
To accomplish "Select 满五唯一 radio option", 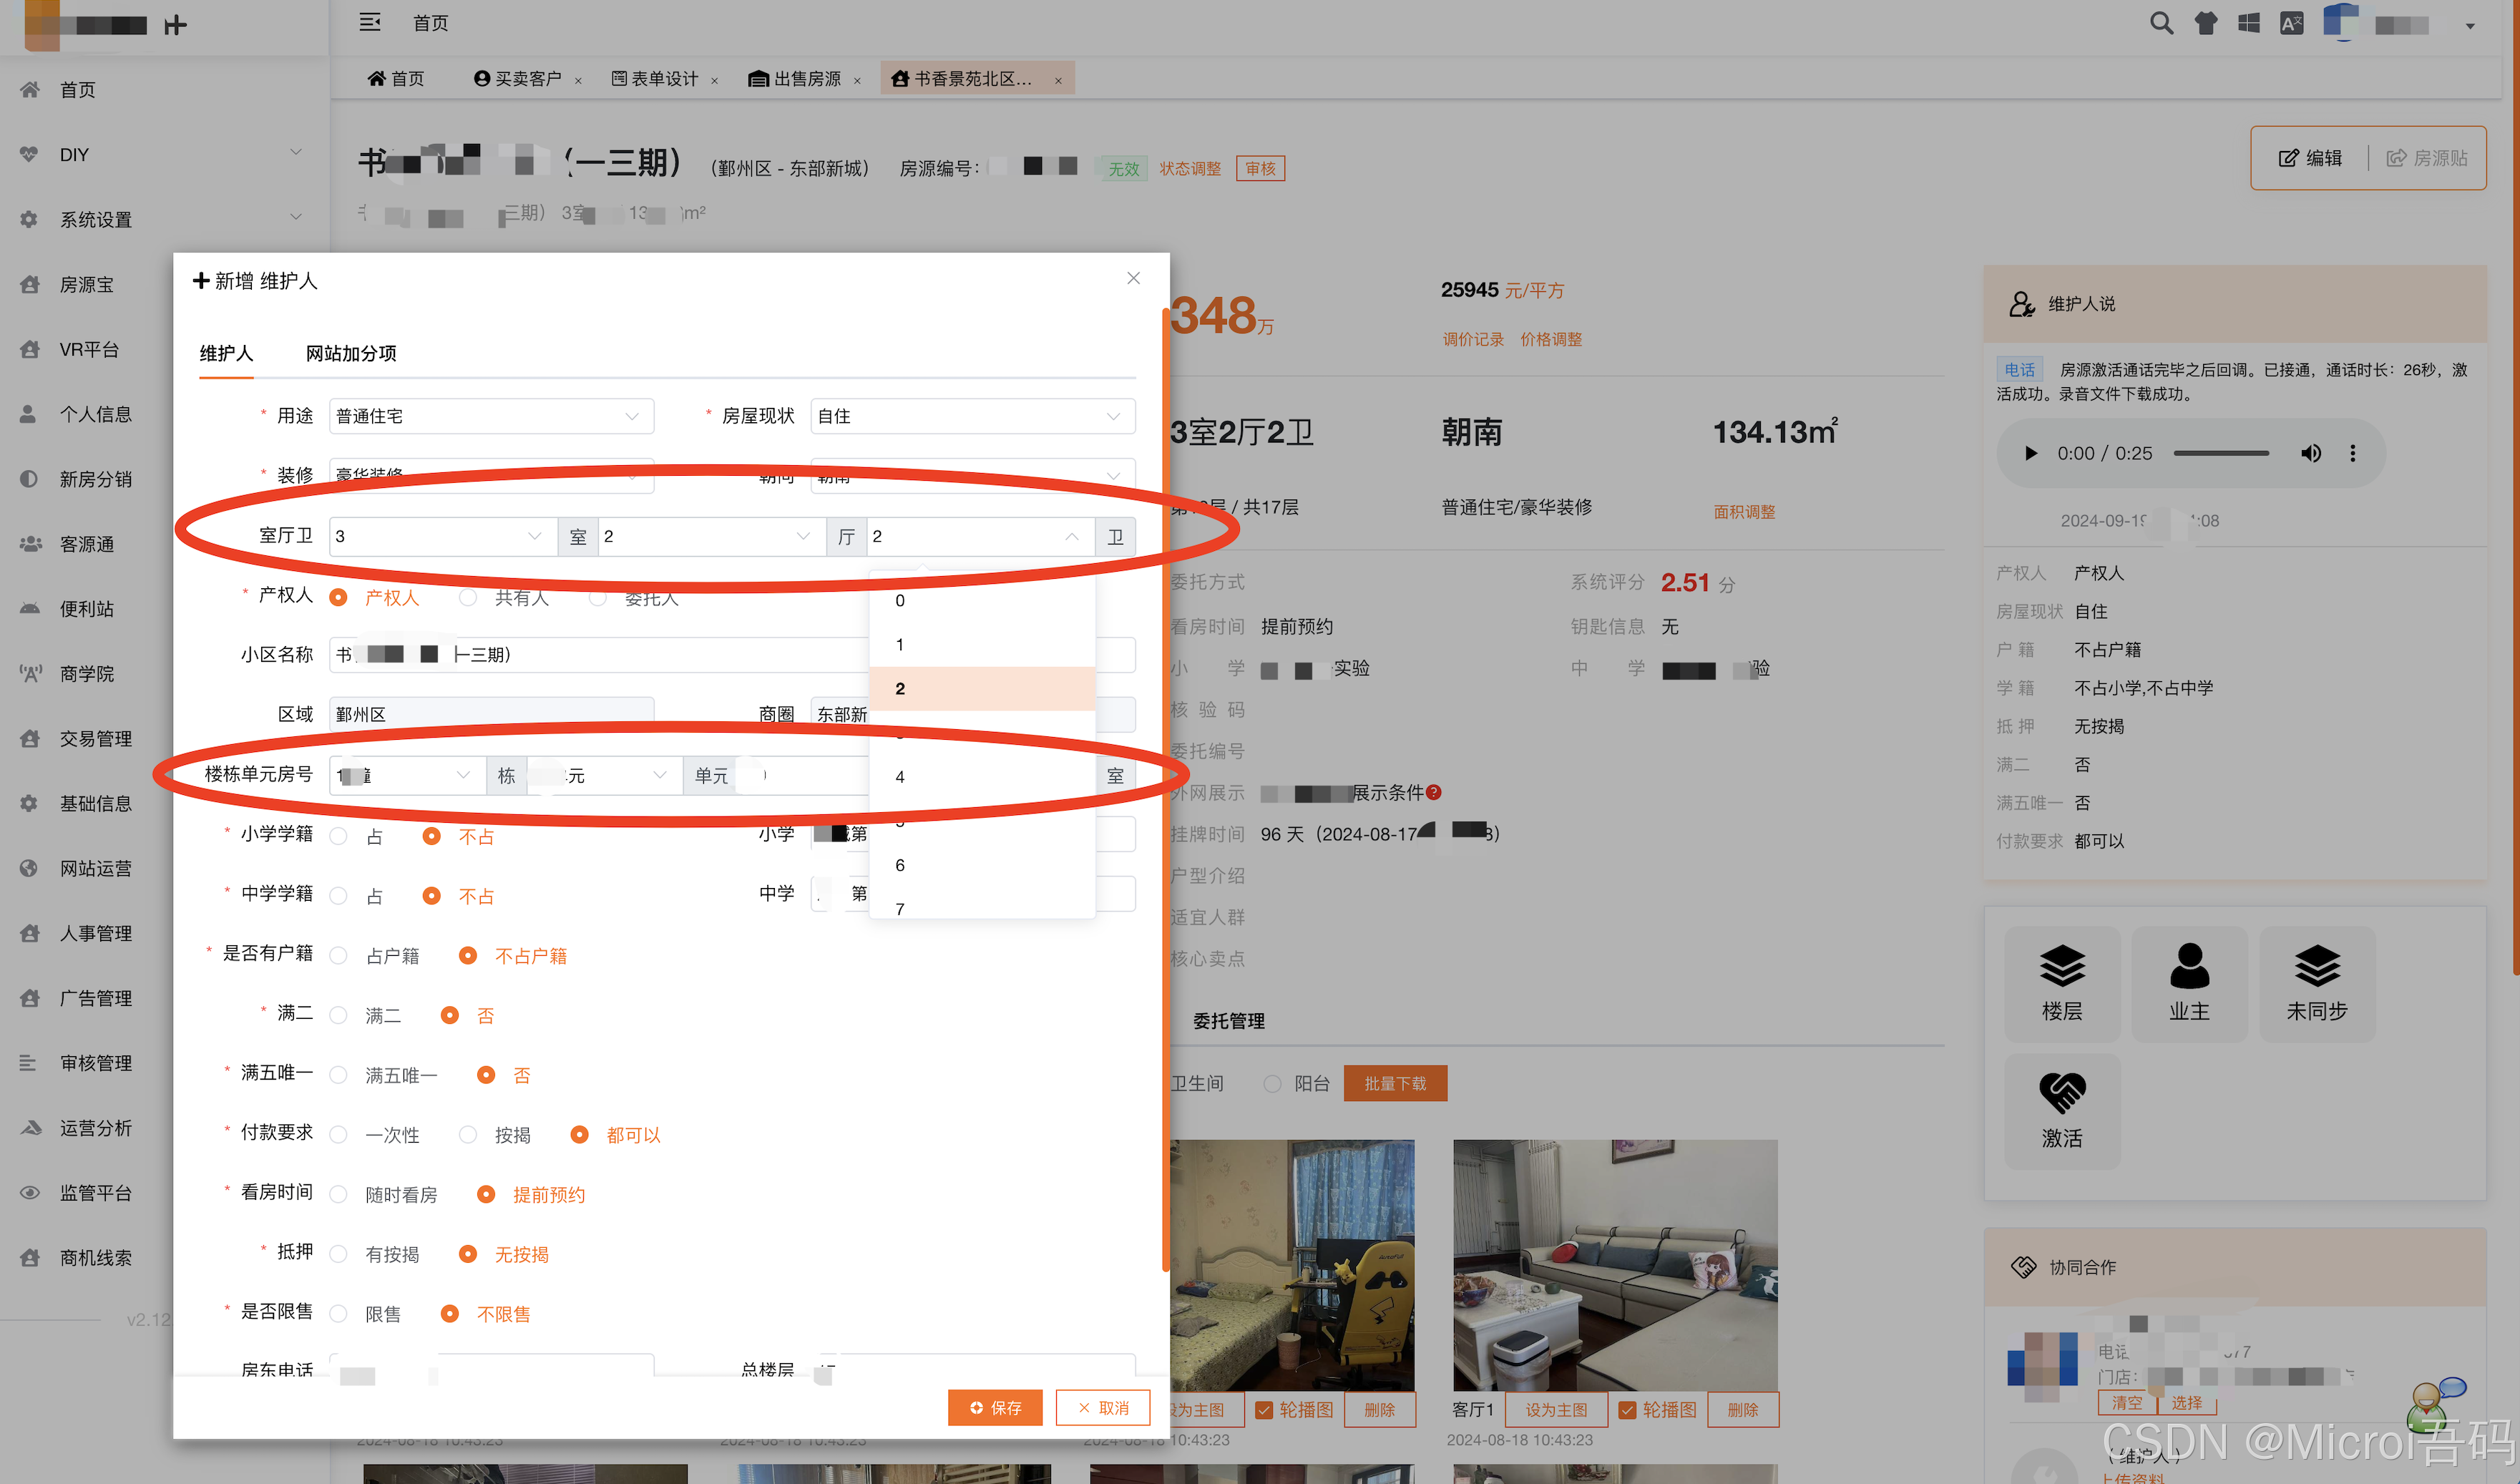I will click(339, 1075).
